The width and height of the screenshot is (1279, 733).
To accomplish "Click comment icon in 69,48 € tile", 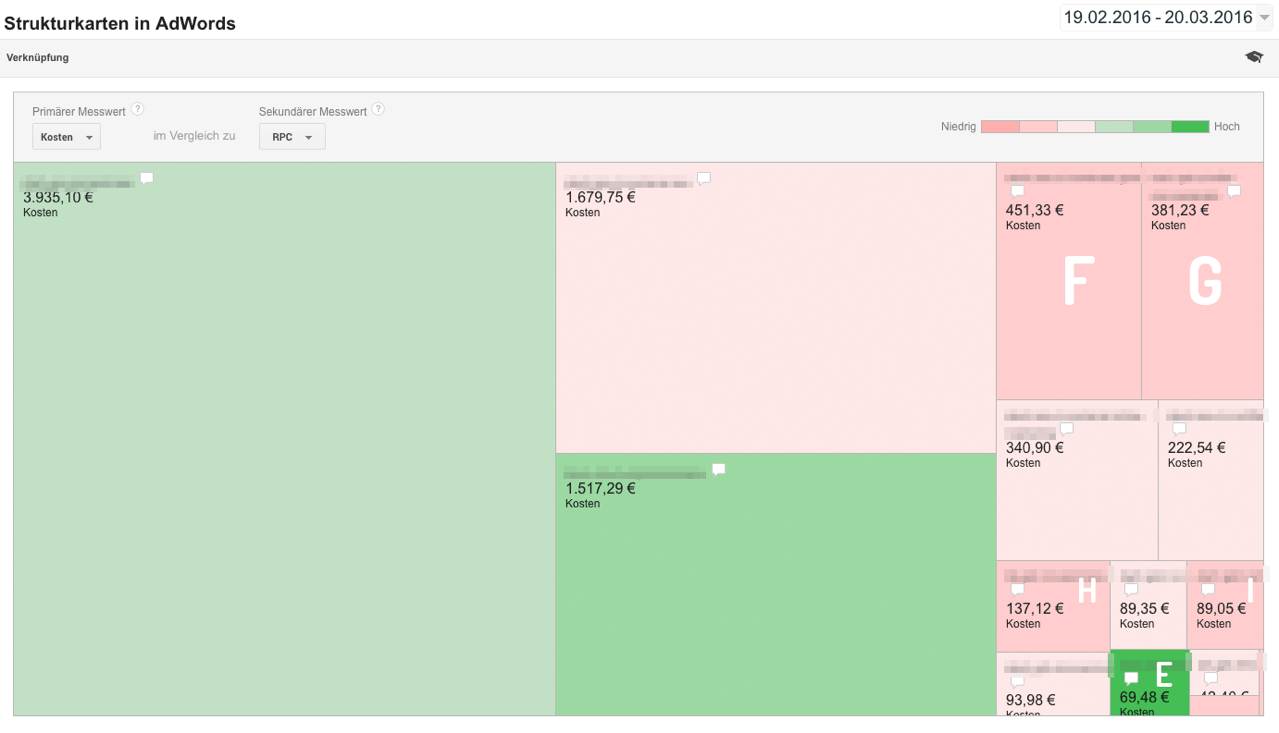I will (x=1131, y=679).
